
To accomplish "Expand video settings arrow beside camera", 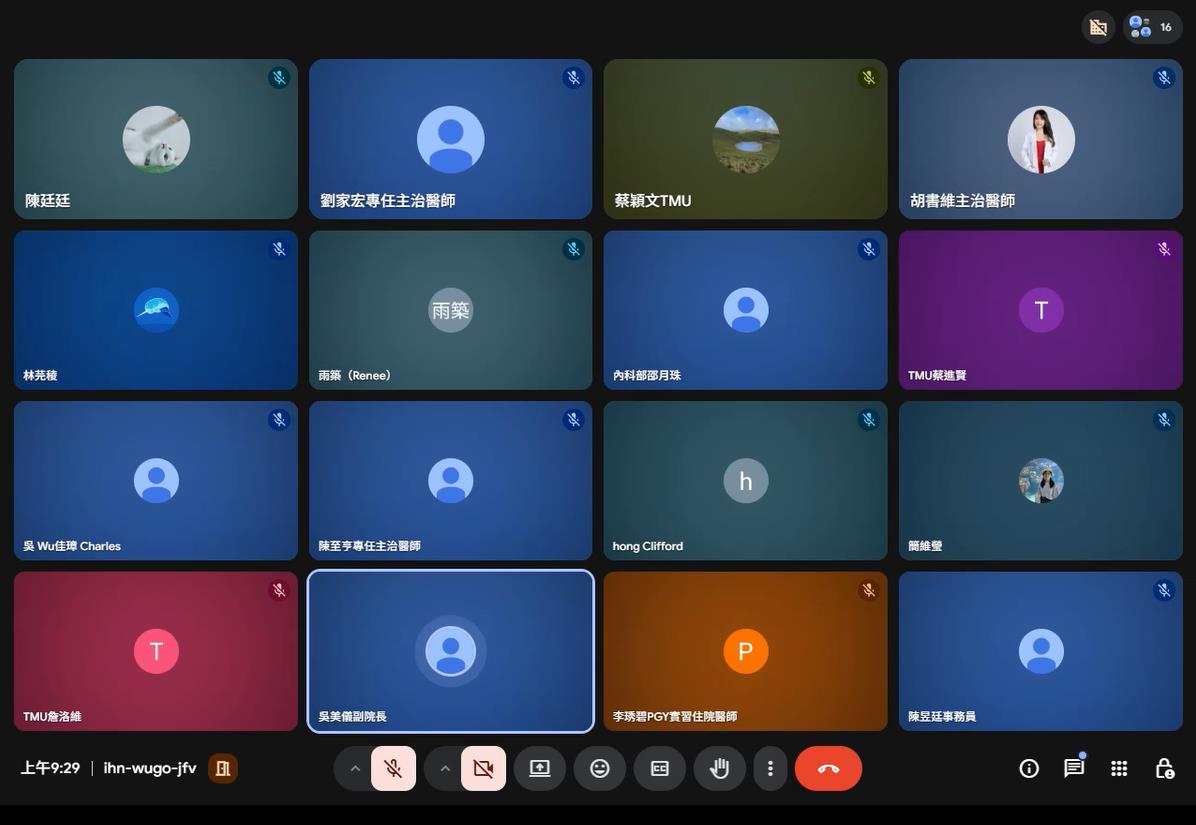I will (x=445, y=768).
